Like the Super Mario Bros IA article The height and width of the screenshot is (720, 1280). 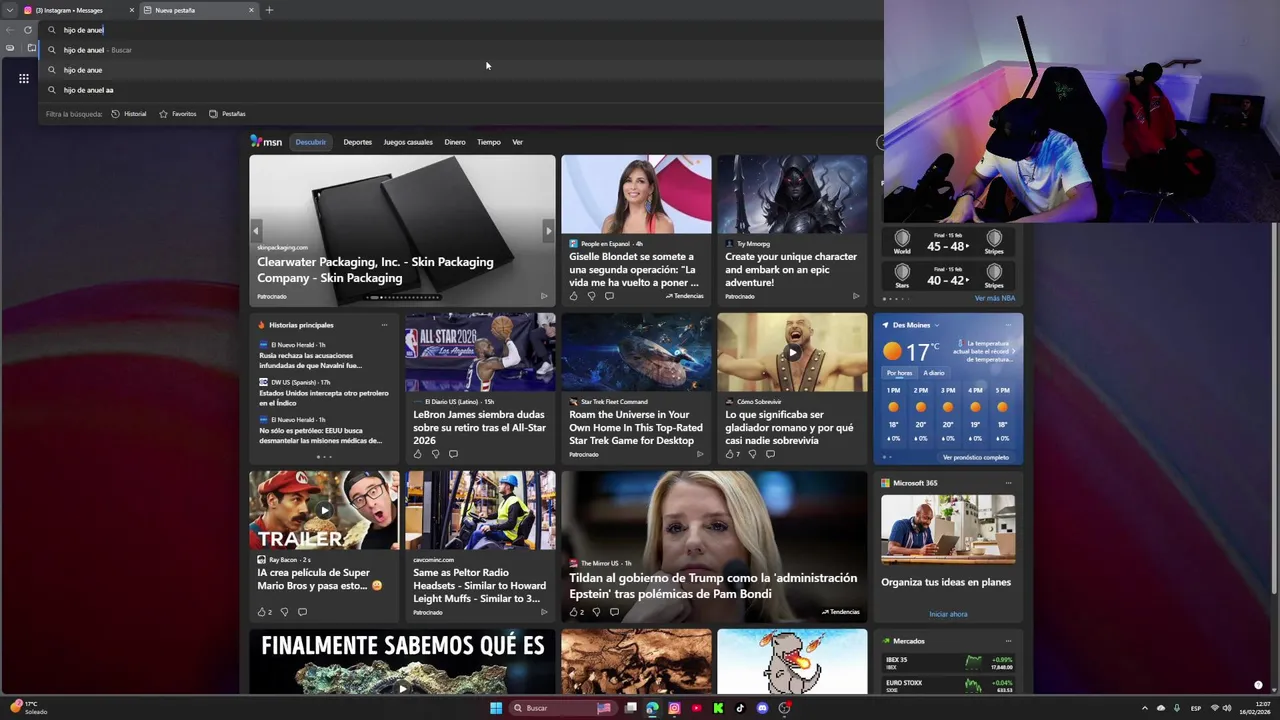click(264, 612)
